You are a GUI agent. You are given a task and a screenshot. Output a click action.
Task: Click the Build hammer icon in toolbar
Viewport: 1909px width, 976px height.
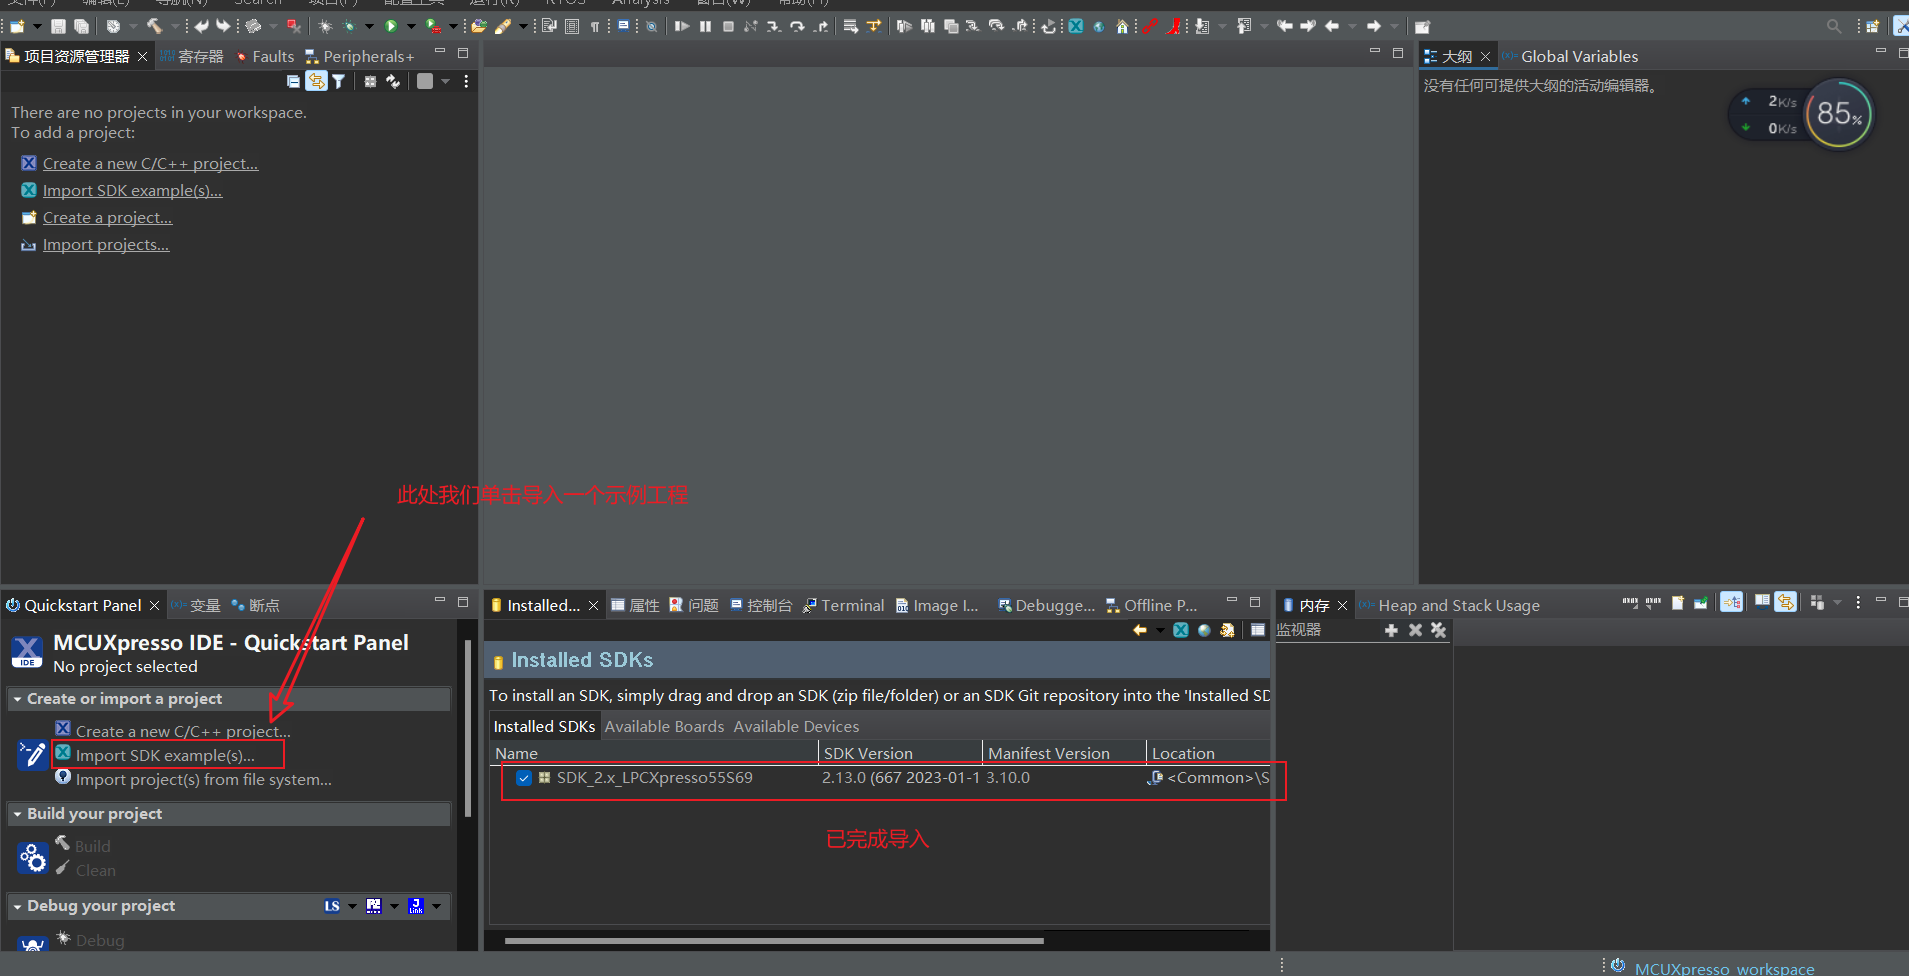pos(154,26)
